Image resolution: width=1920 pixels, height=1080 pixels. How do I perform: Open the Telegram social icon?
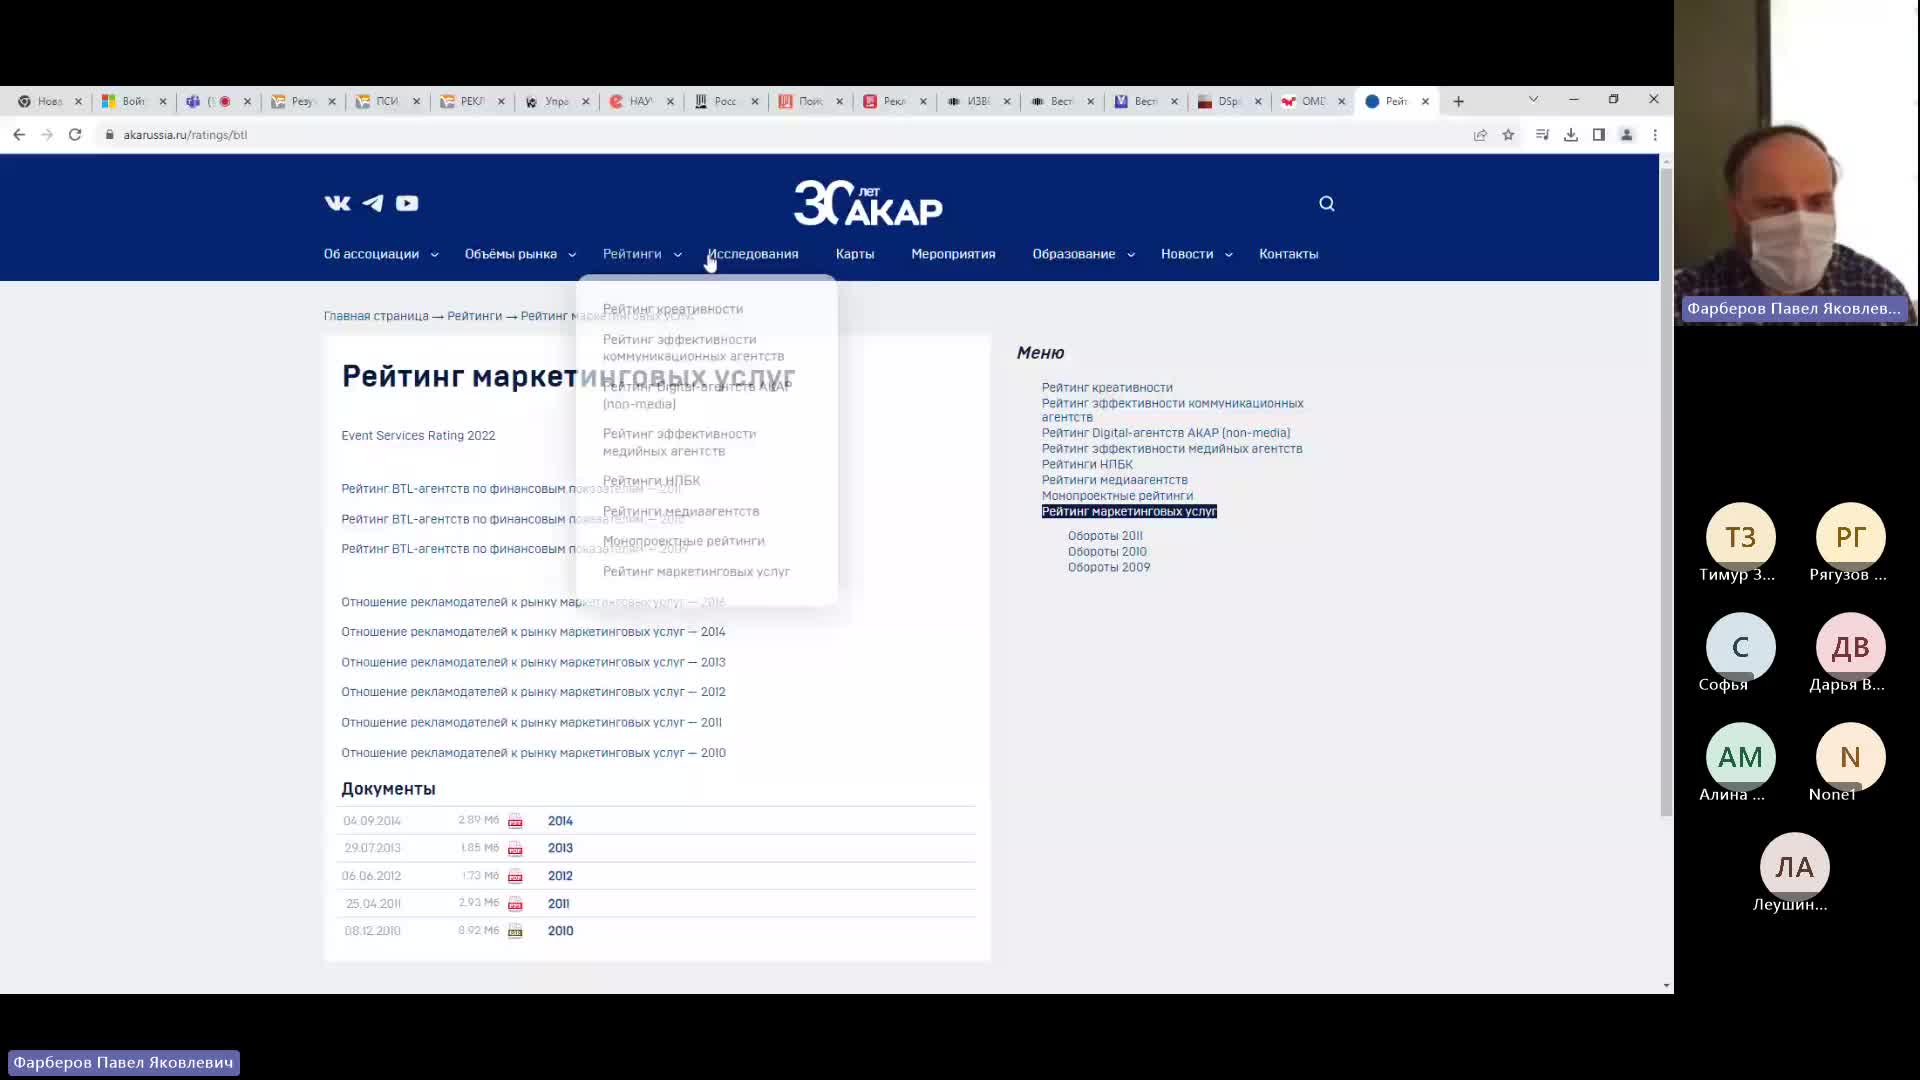373,203
